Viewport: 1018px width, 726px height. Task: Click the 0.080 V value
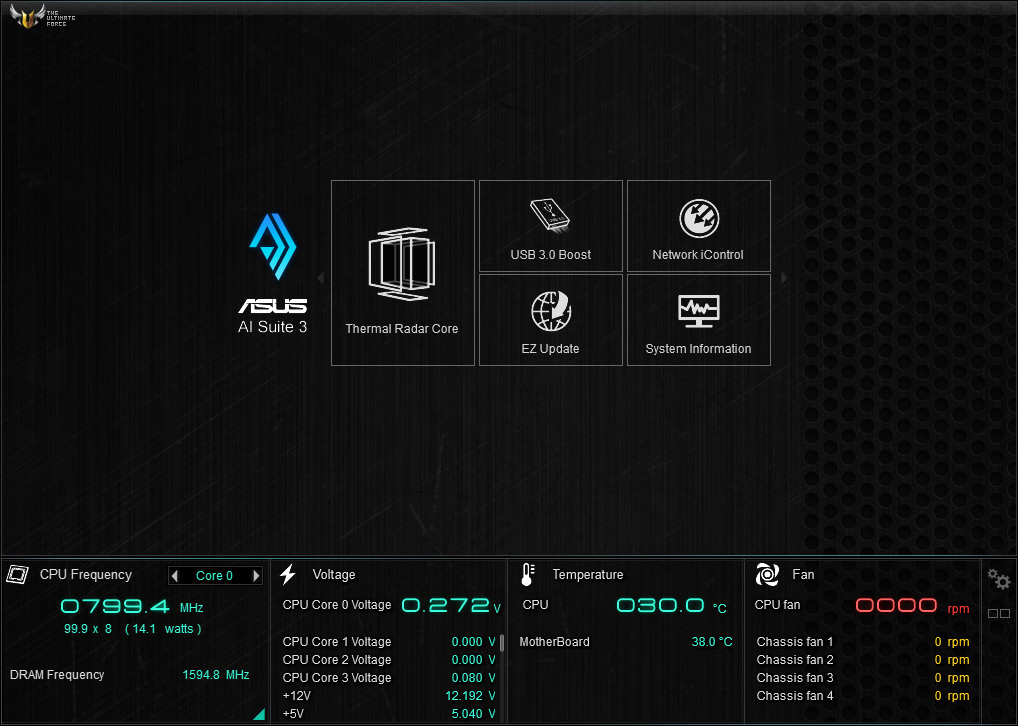click(x=473, y=678)
